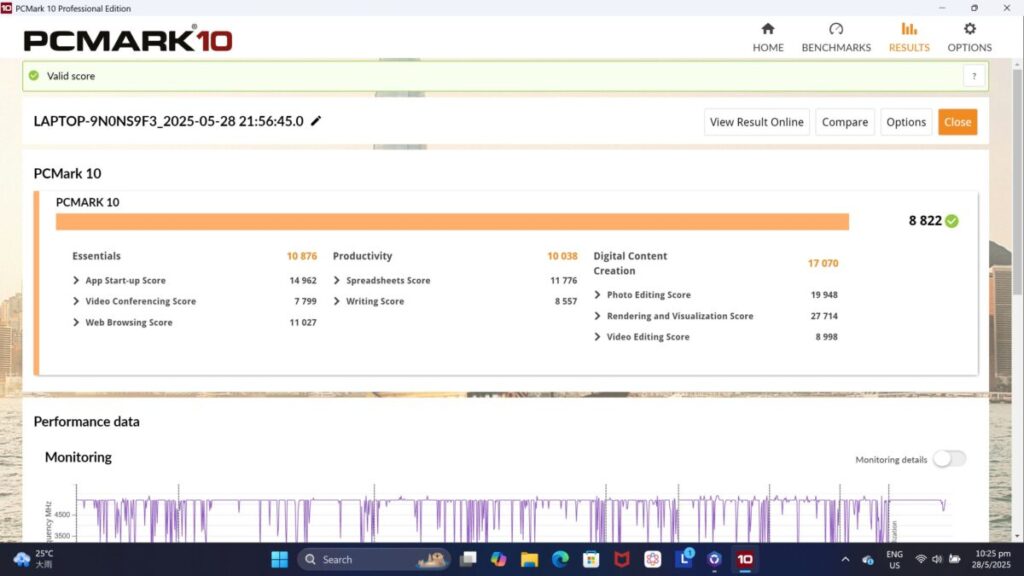Image resolution: width=1024 pixels, height=576 pixels.
Task: Click the App Start-up value 14 962
Action: pyautogui.click(x=303, y=280)
